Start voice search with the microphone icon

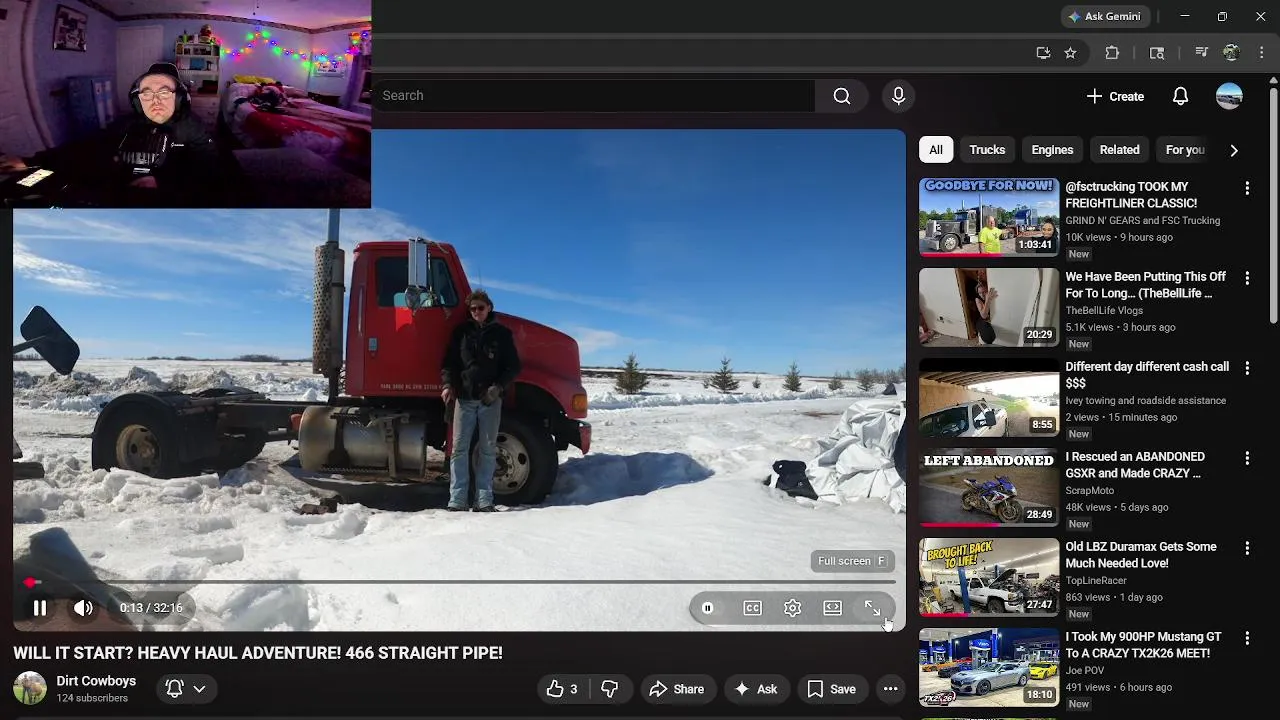[x=898, y=96]
